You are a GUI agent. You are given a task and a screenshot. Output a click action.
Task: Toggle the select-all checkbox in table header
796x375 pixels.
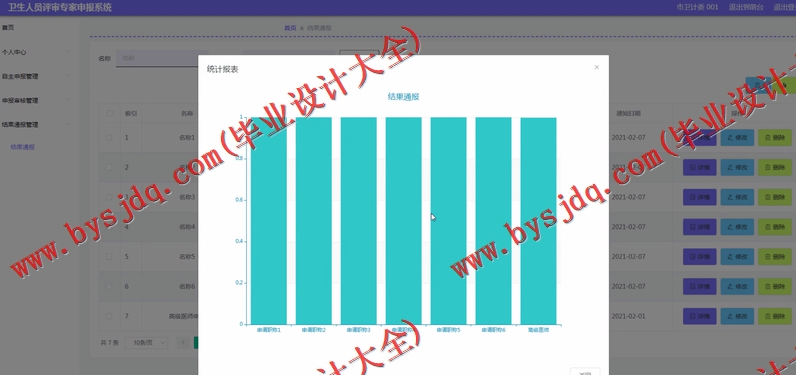[109, 113]
